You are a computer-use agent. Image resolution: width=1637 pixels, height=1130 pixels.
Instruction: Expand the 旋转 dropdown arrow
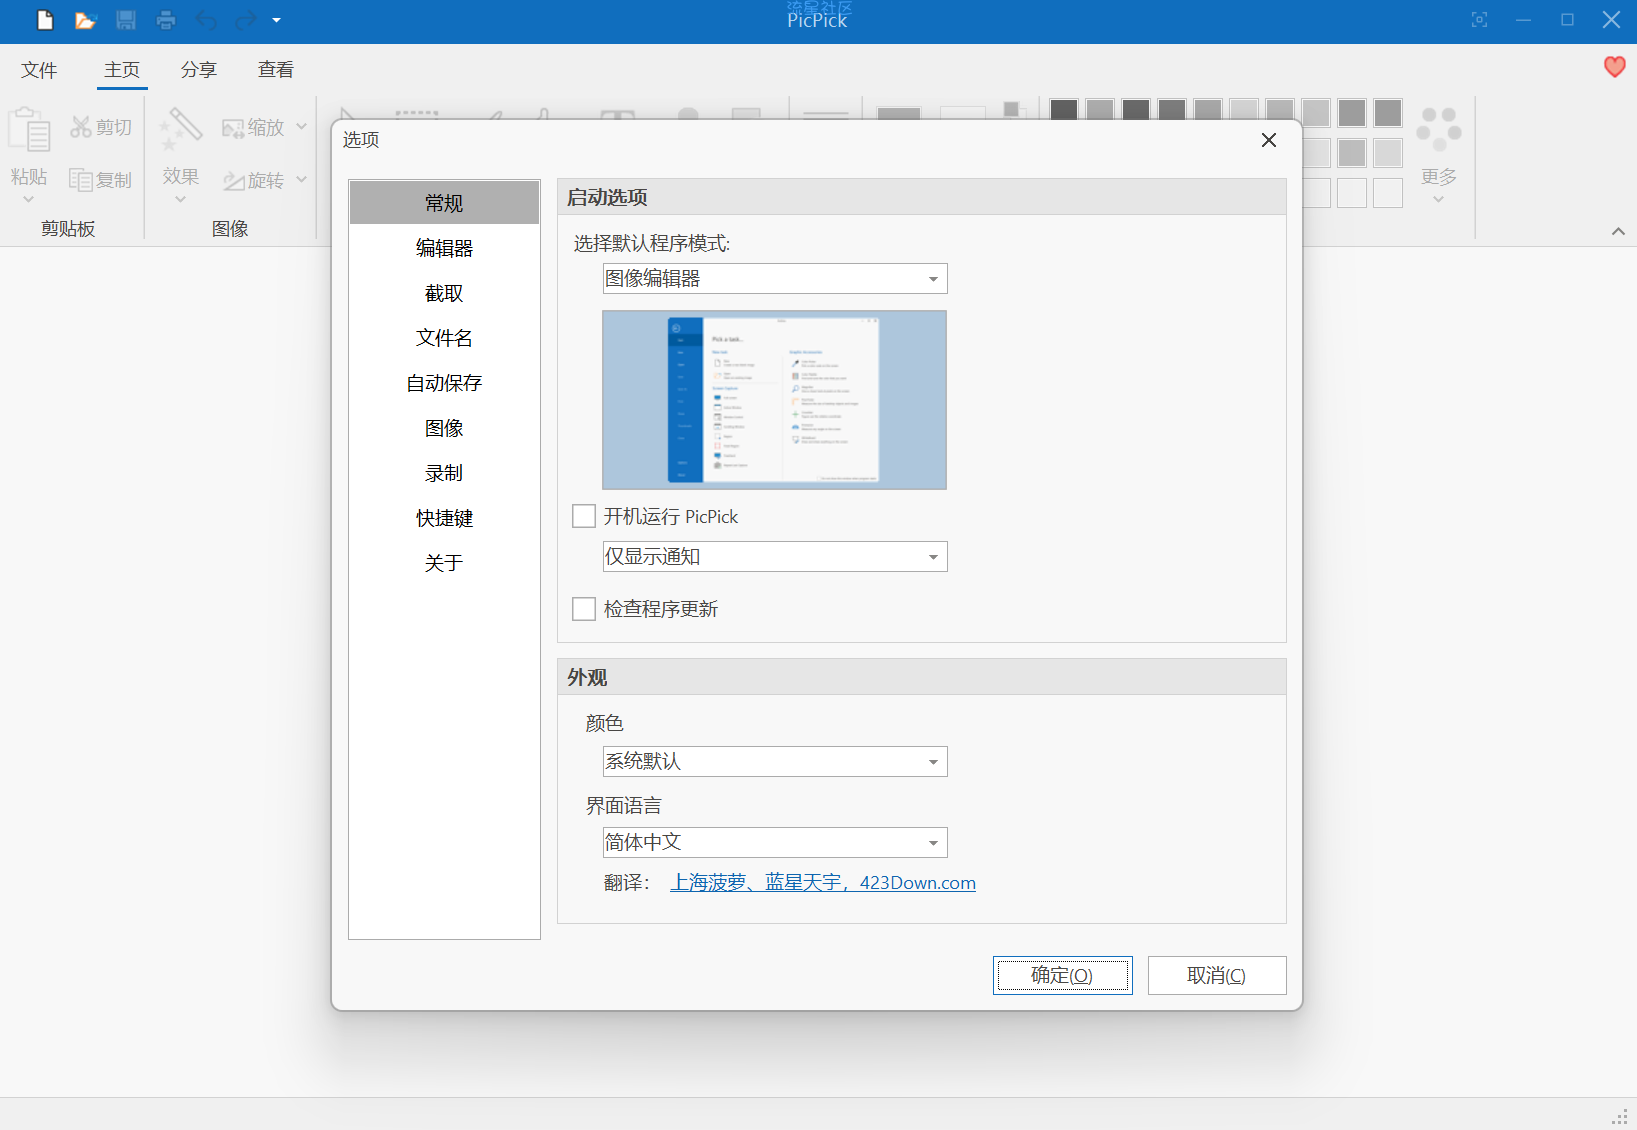[x=301, y=180]
